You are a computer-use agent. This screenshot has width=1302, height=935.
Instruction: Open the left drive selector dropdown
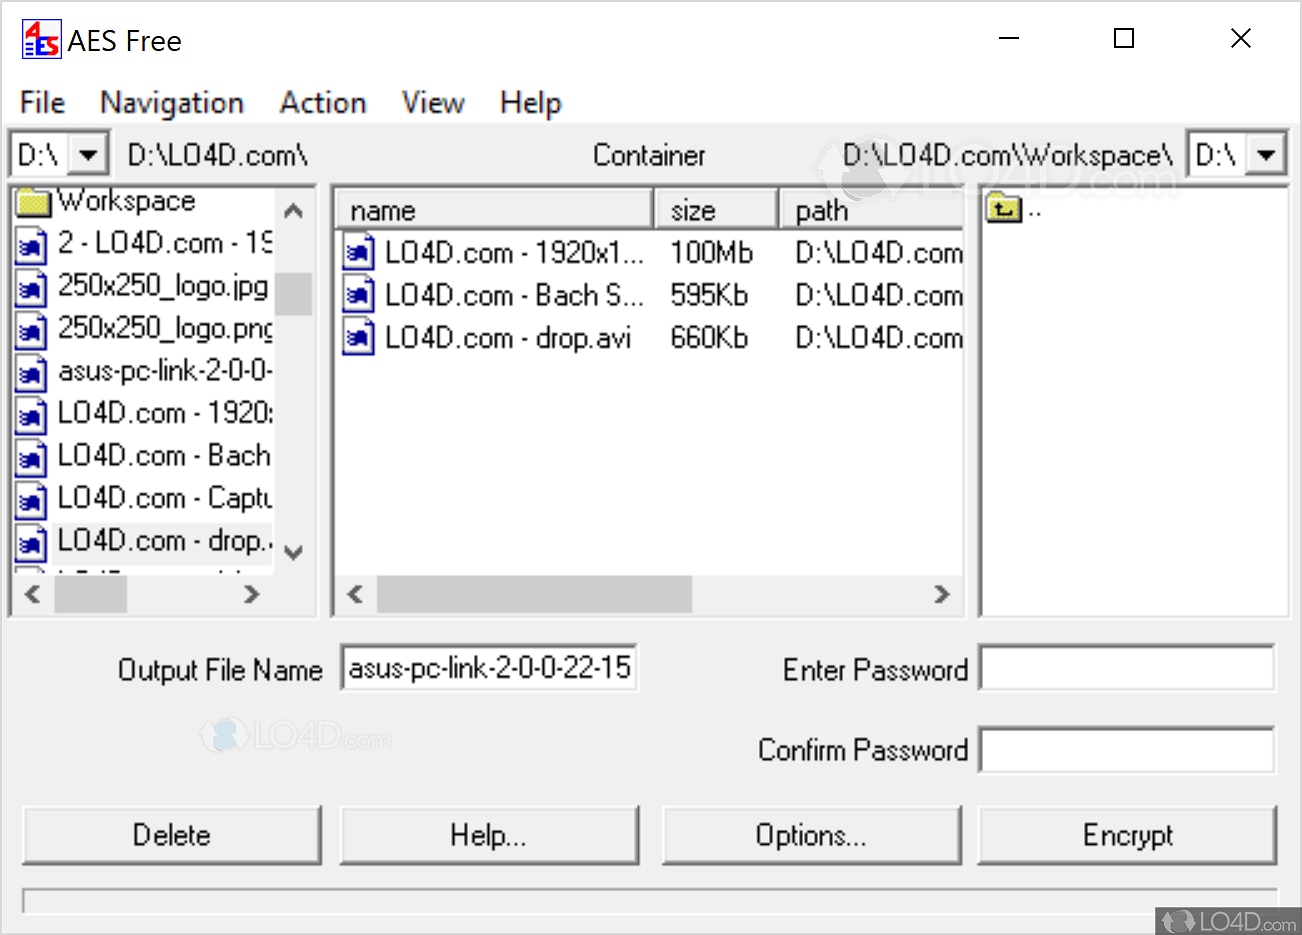tap(88, 153)
